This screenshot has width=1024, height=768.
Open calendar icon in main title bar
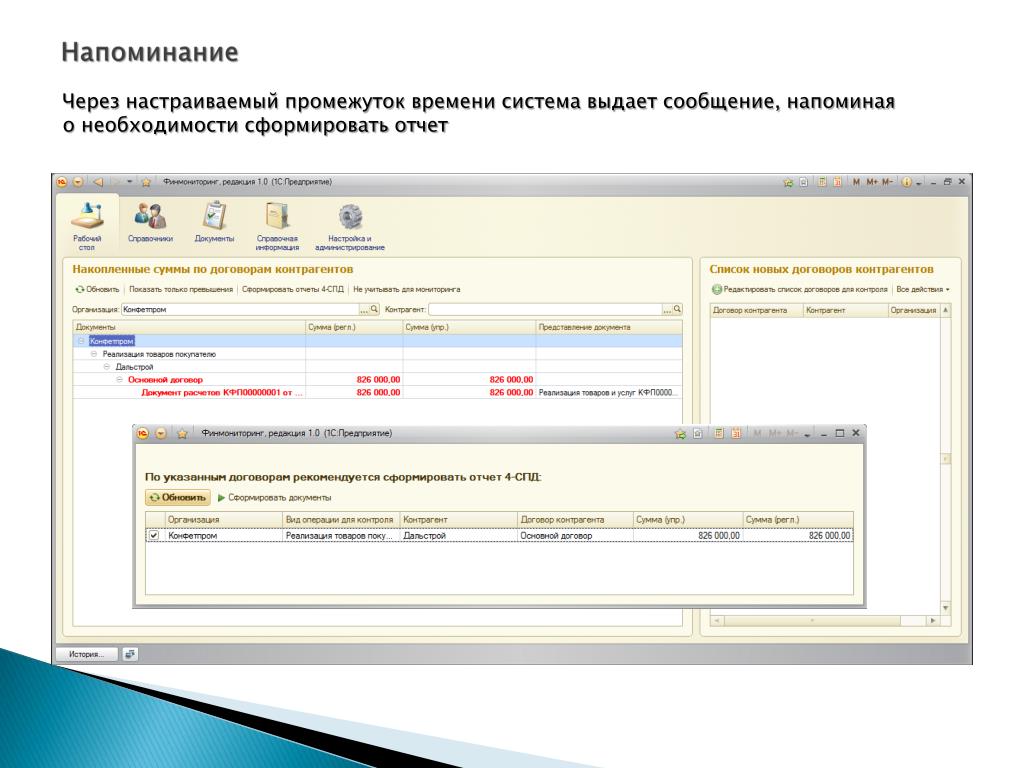(x=837, y=182)
